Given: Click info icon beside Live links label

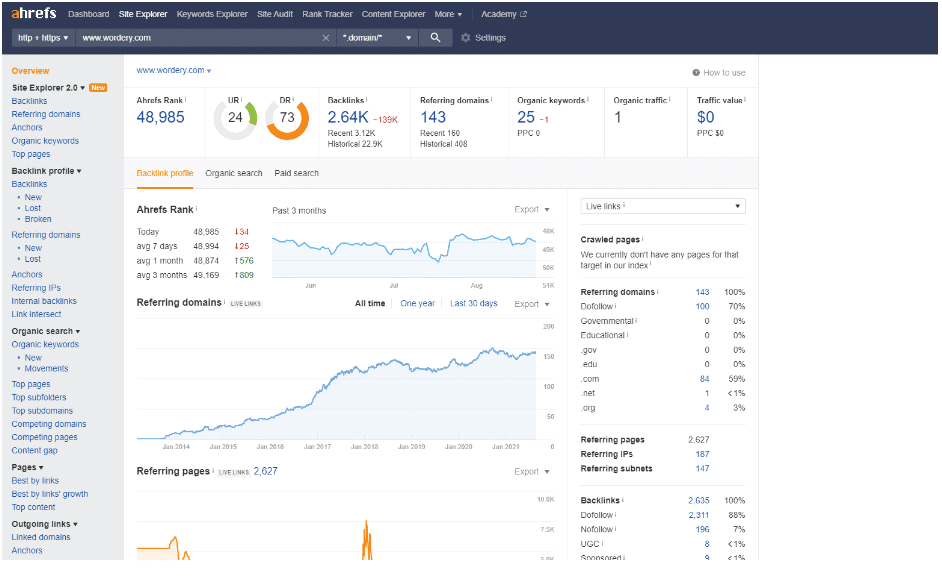Looking at the screenshot, I should 624,206.
